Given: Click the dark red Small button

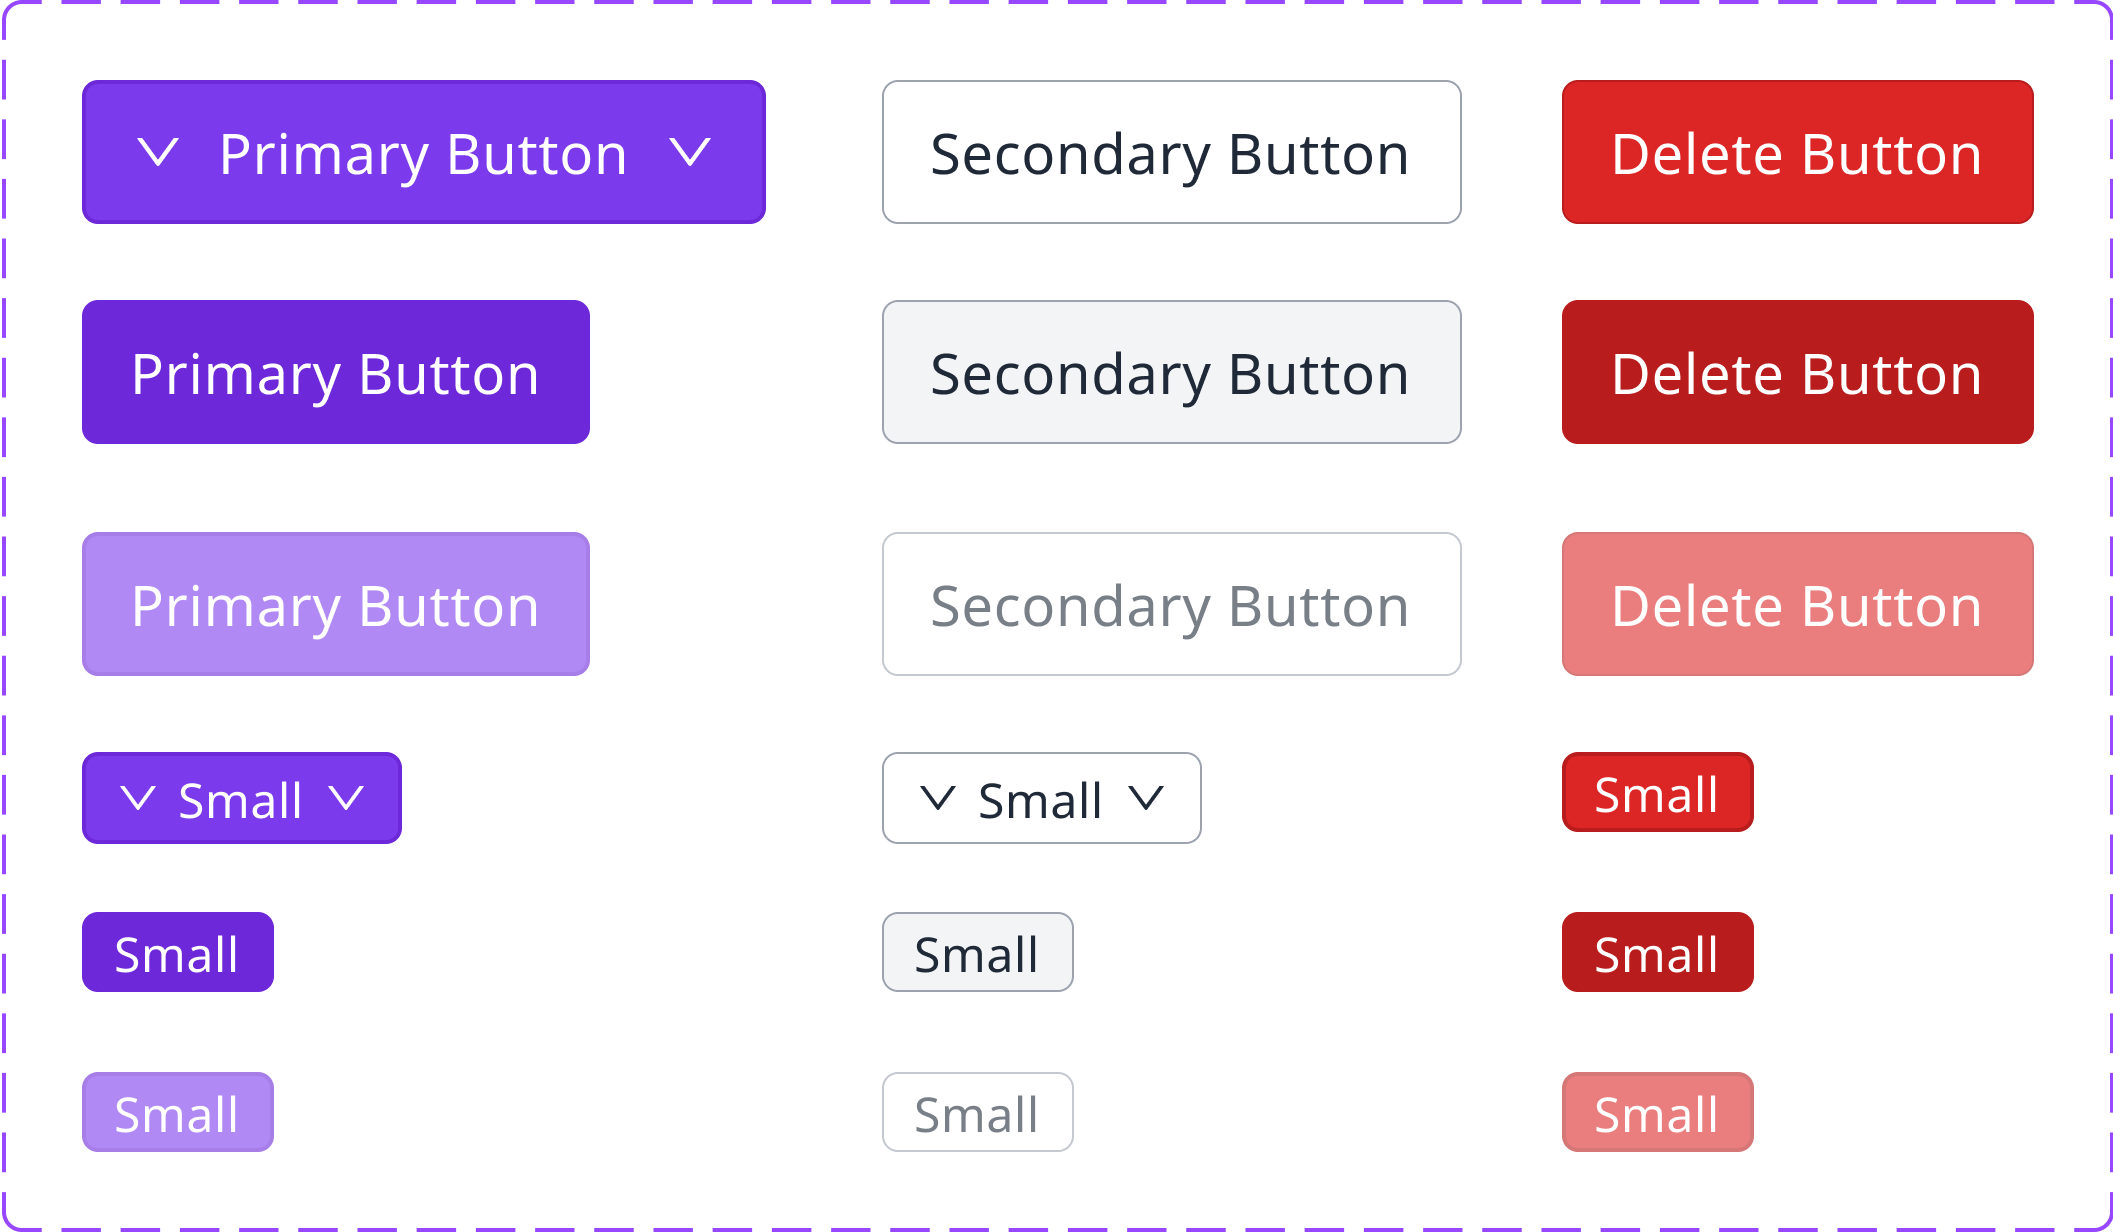Looking at the screenshot, I should click(1657, 952).
